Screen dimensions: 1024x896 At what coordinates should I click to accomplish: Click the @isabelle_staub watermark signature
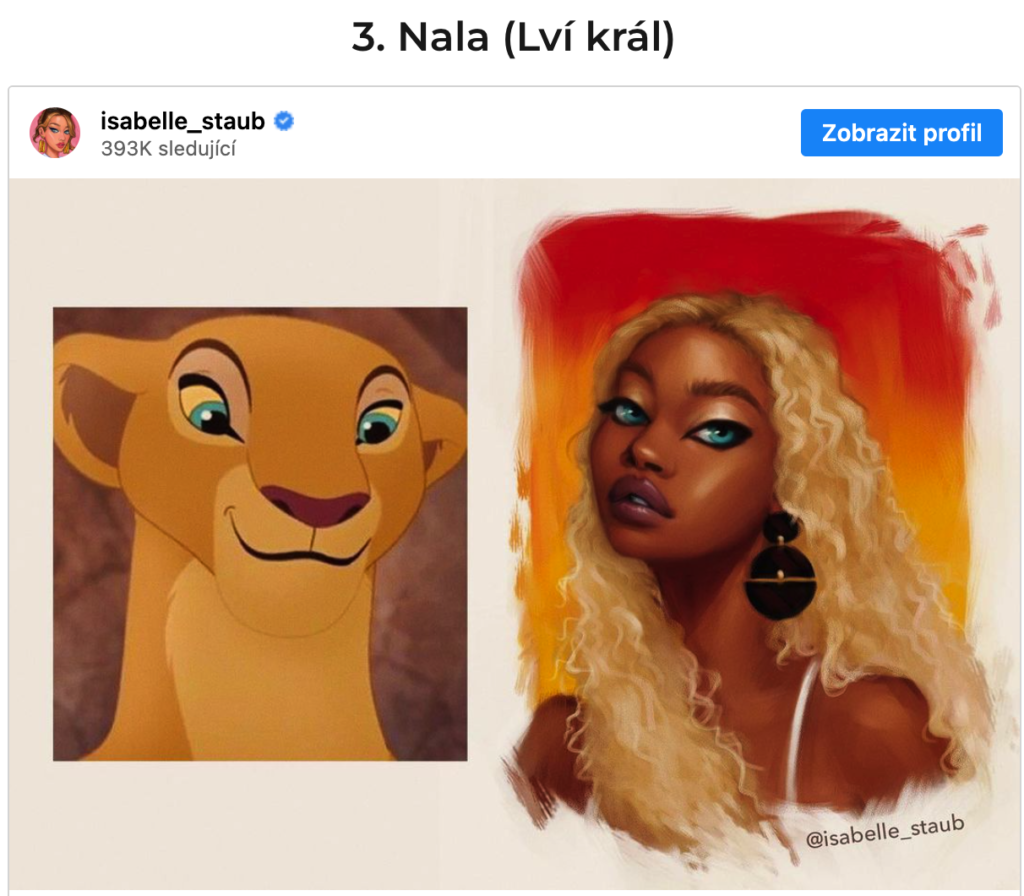(x=885, y=831)
